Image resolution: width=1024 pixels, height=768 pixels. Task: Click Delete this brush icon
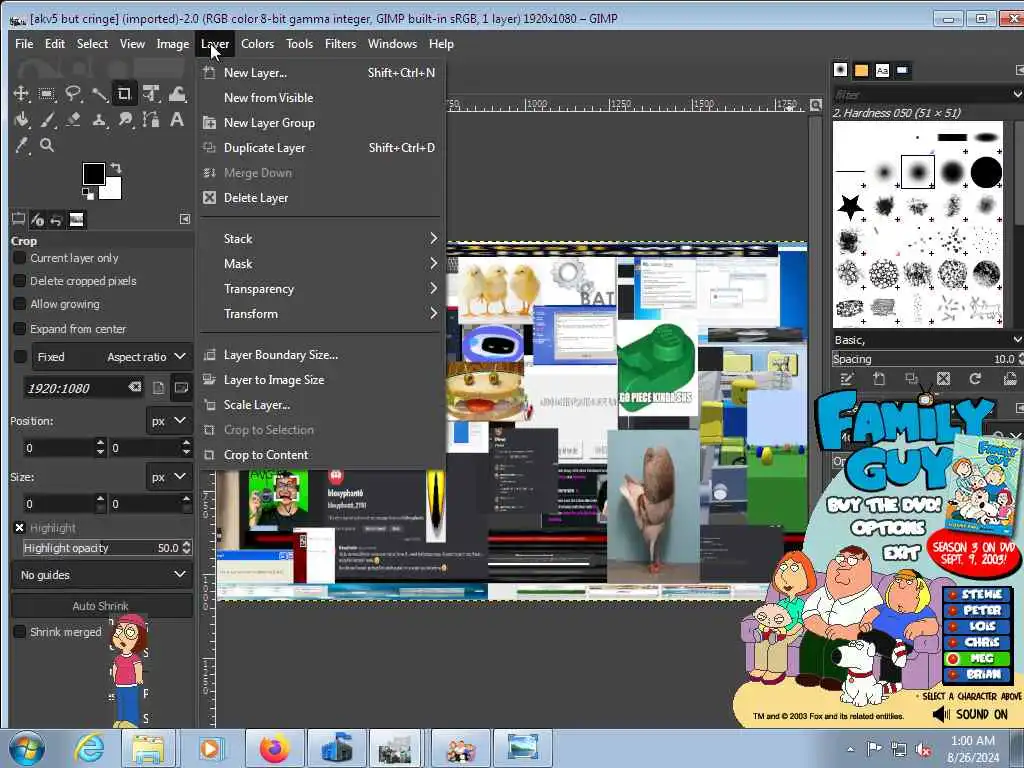pos(943,379)
